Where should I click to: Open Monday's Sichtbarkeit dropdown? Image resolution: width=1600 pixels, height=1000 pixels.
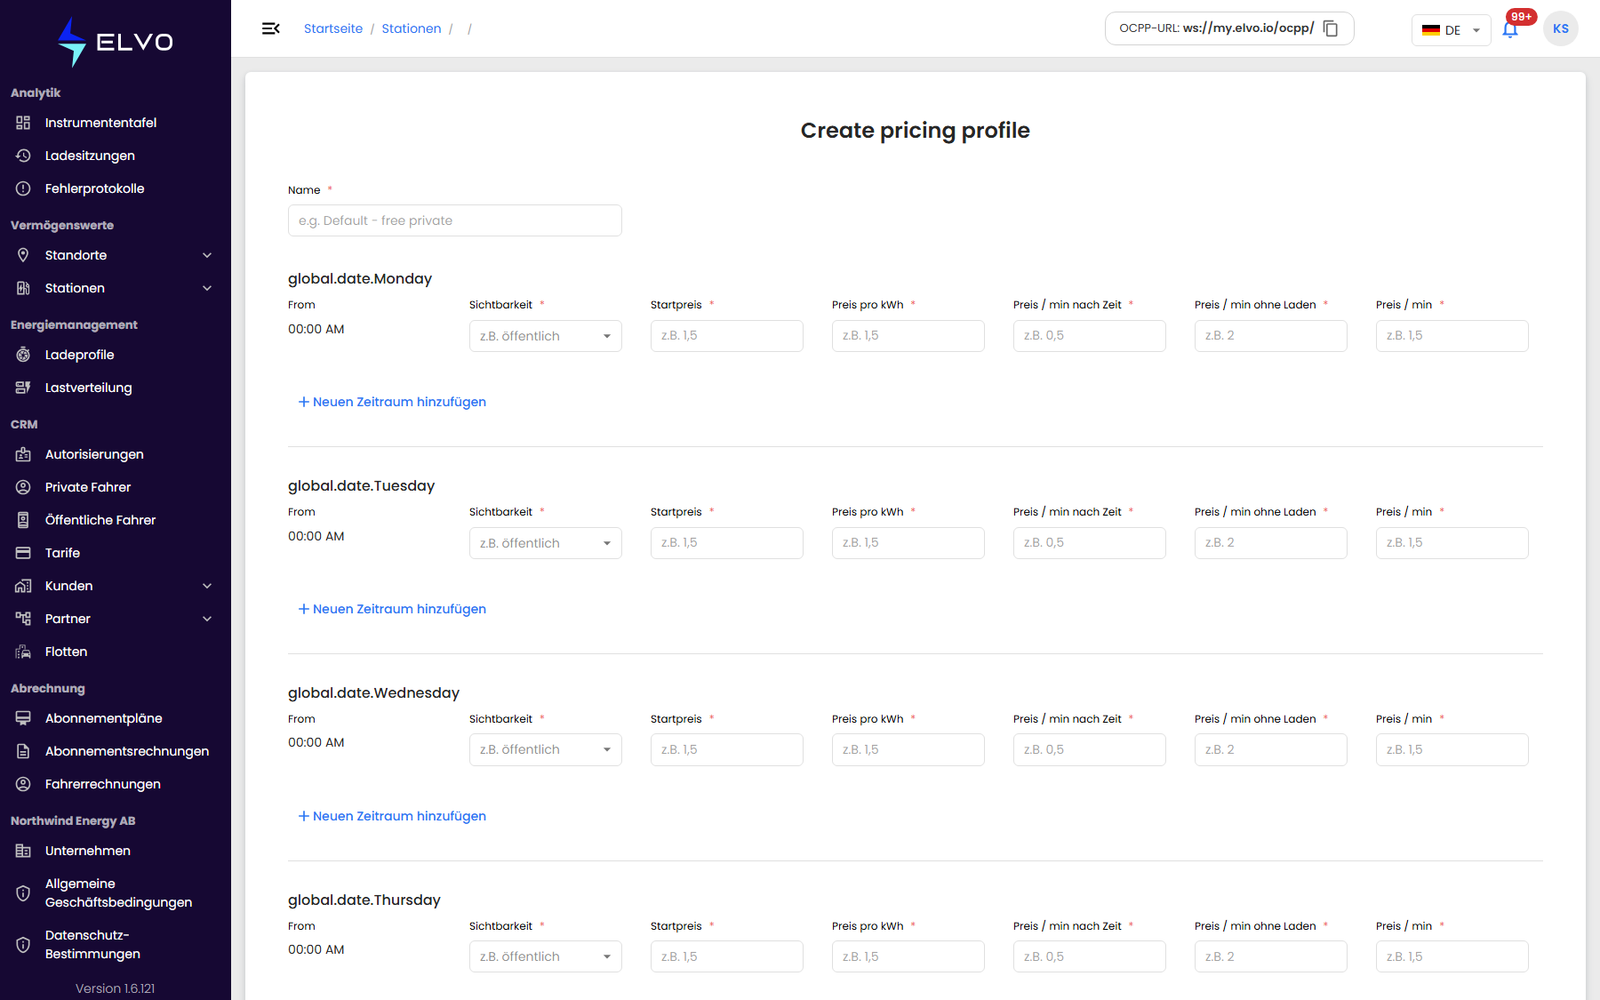click(x=545, y=336)
